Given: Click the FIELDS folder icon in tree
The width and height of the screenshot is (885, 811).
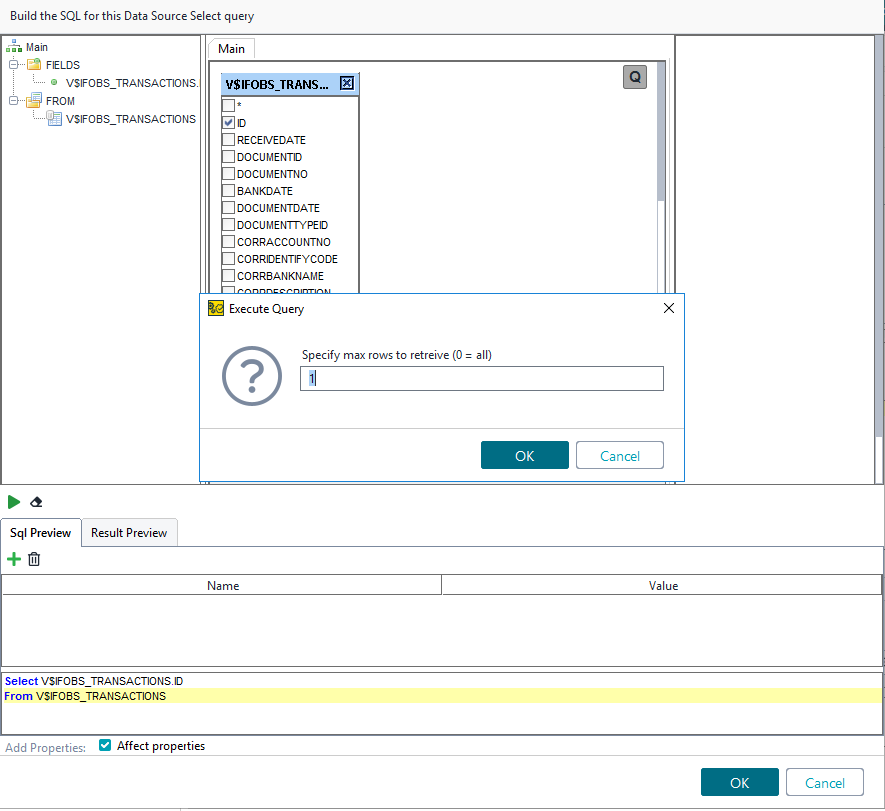Looking at the screenshot, I should tap(34, 65).
